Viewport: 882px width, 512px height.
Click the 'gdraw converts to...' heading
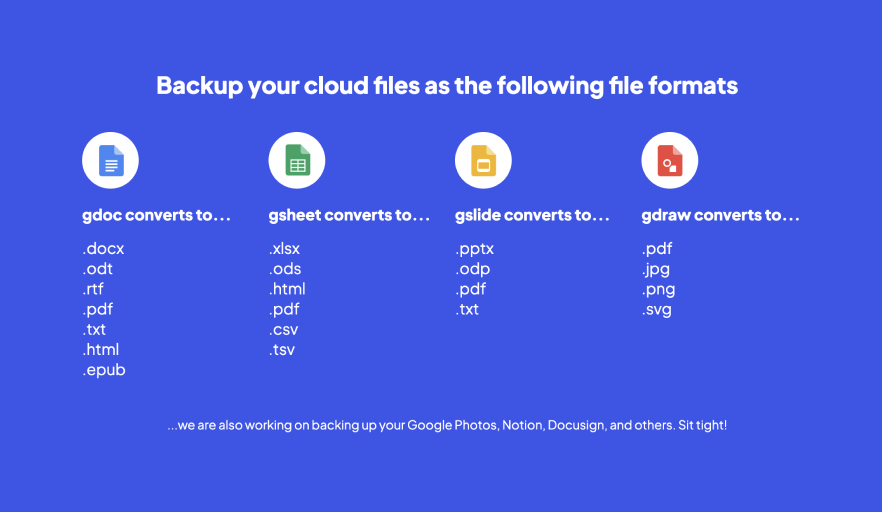pyautogui.click(x=721, y=215)
